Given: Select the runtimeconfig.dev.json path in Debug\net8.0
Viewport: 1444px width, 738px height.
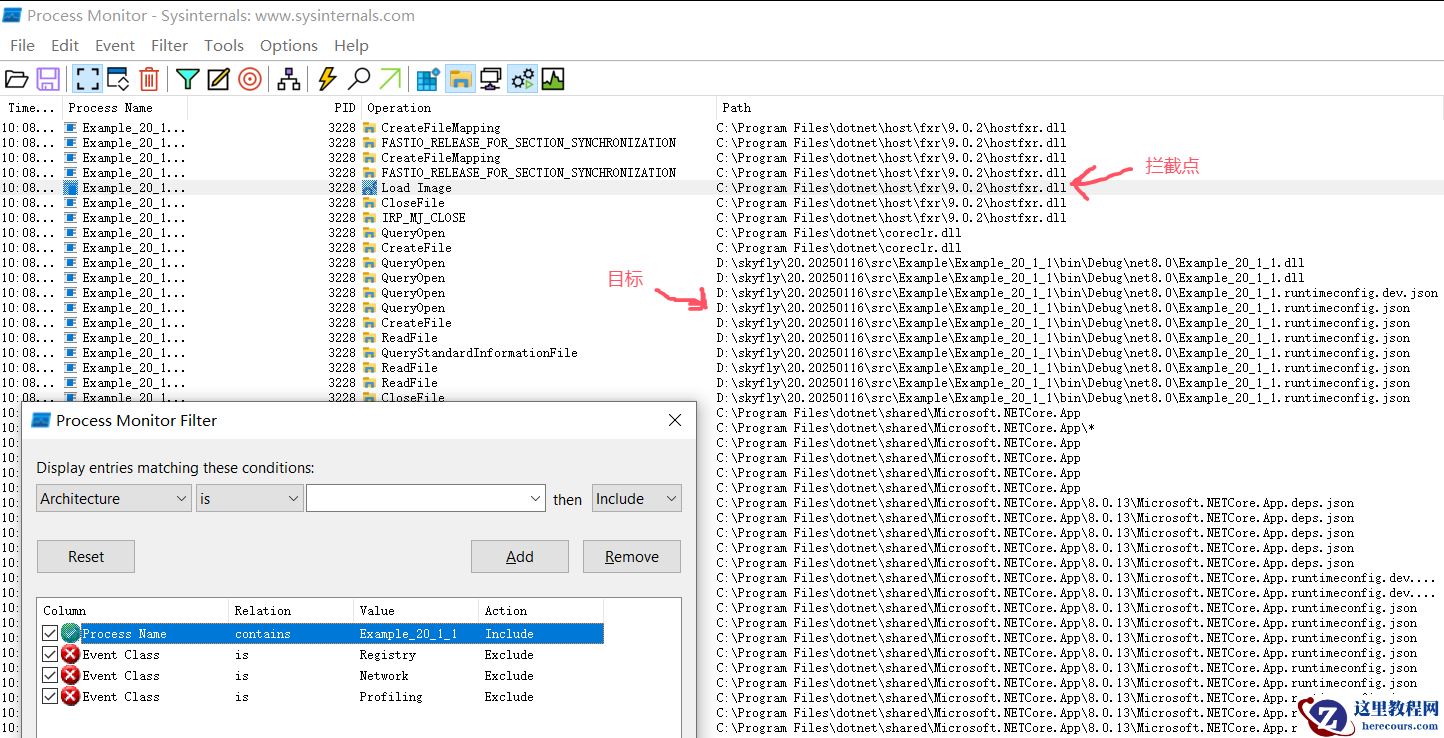Looking at the screenshot, I should (1077, 293).
